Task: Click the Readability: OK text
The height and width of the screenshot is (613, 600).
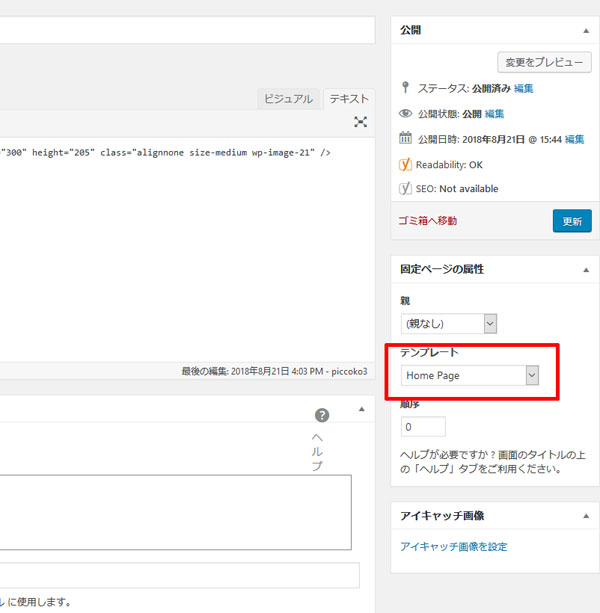Action: [449, 165]
